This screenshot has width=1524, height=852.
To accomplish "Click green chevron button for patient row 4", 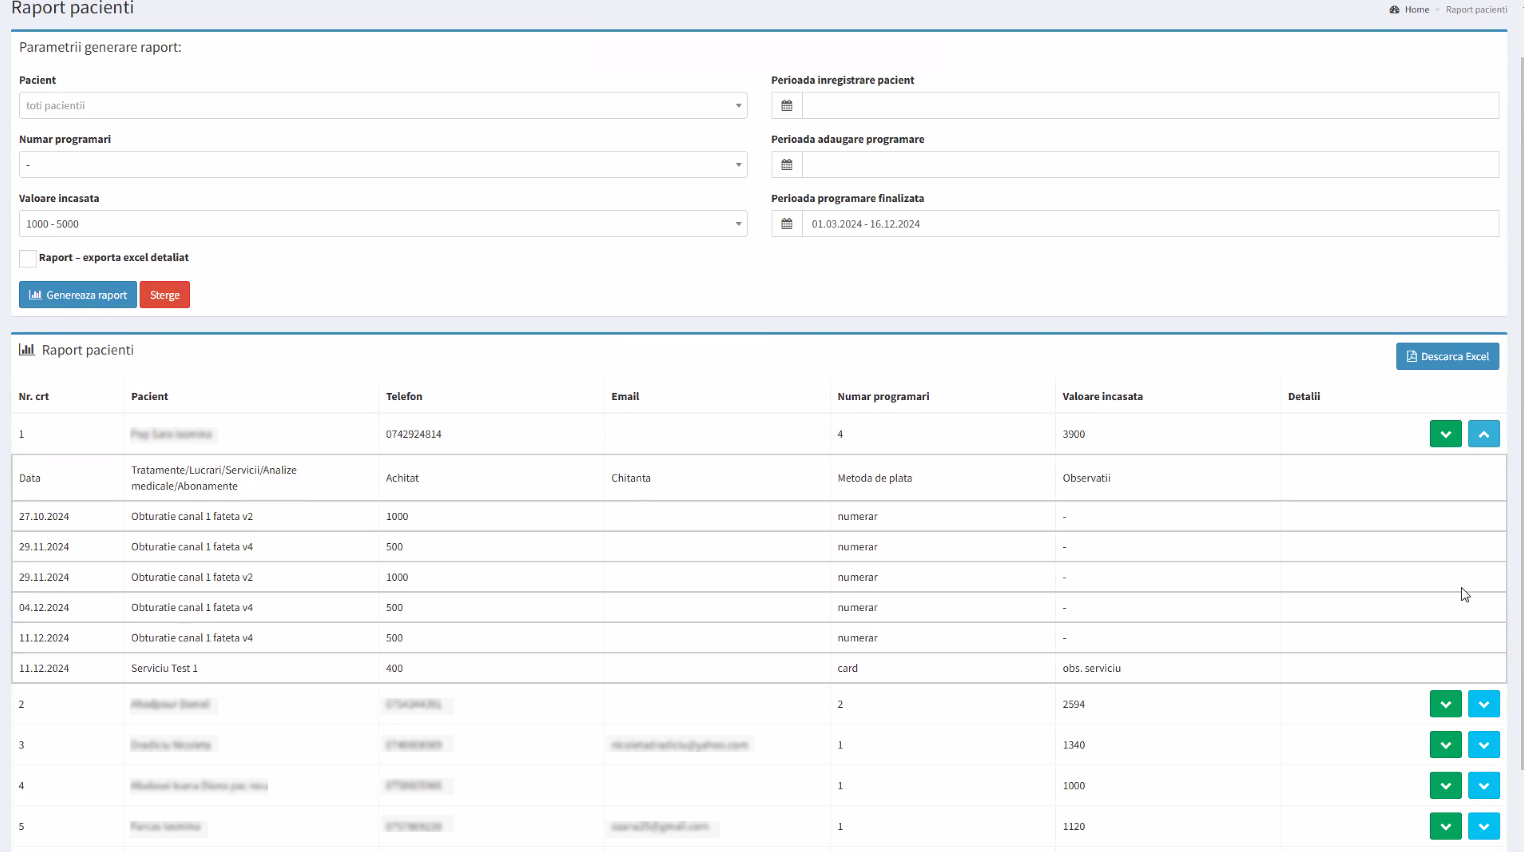I will point(1445,786).
